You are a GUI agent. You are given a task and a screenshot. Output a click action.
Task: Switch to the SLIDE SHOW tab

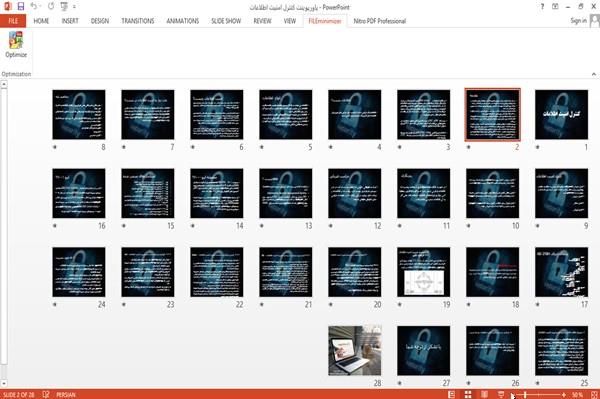(226, 21)
